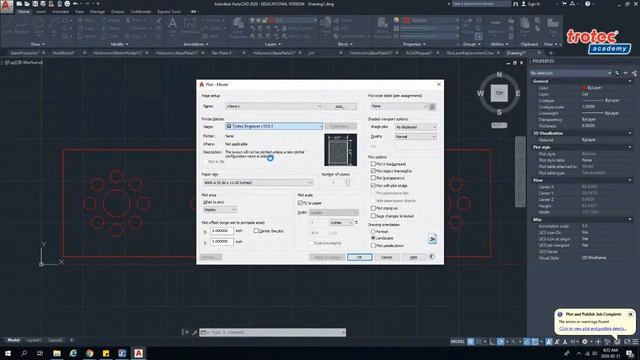
Task: Click the workspace switching gear in status bar
Action: 584,342
